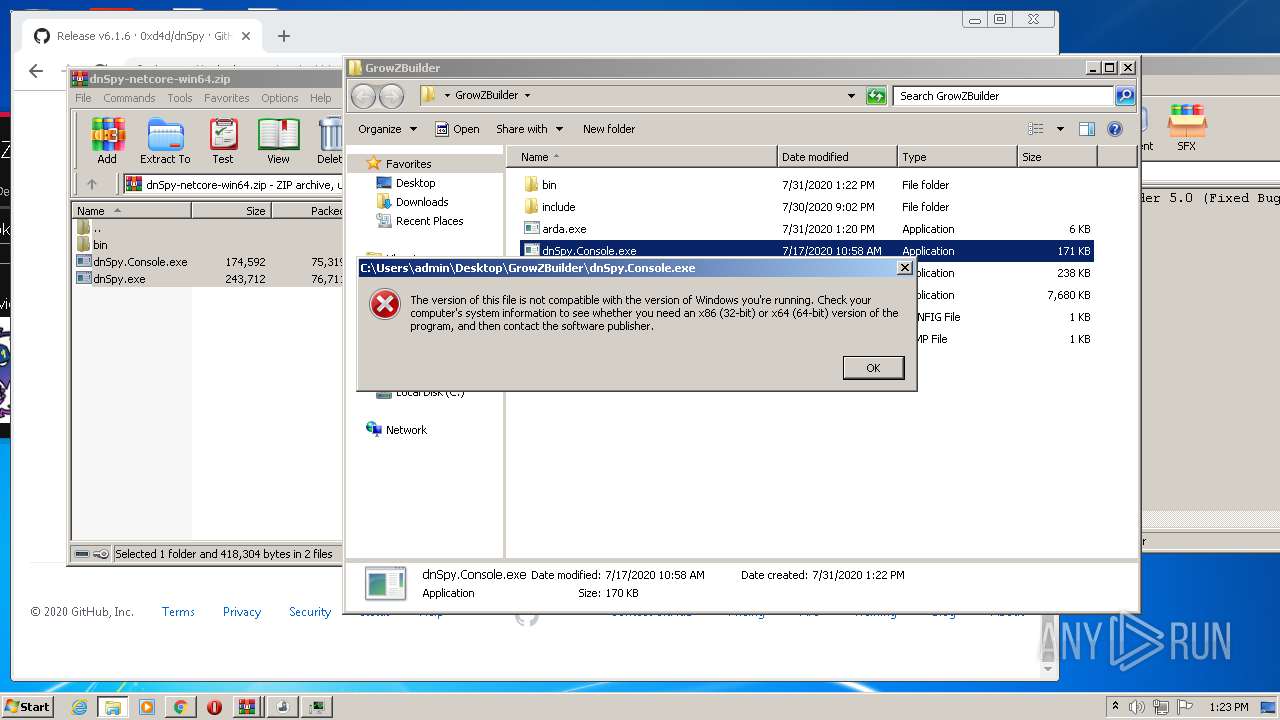Viewport: 1280px width, 720px height.
Task: Click the Test icon in WinRAR toolbar
Action: [x=223, y=140]
